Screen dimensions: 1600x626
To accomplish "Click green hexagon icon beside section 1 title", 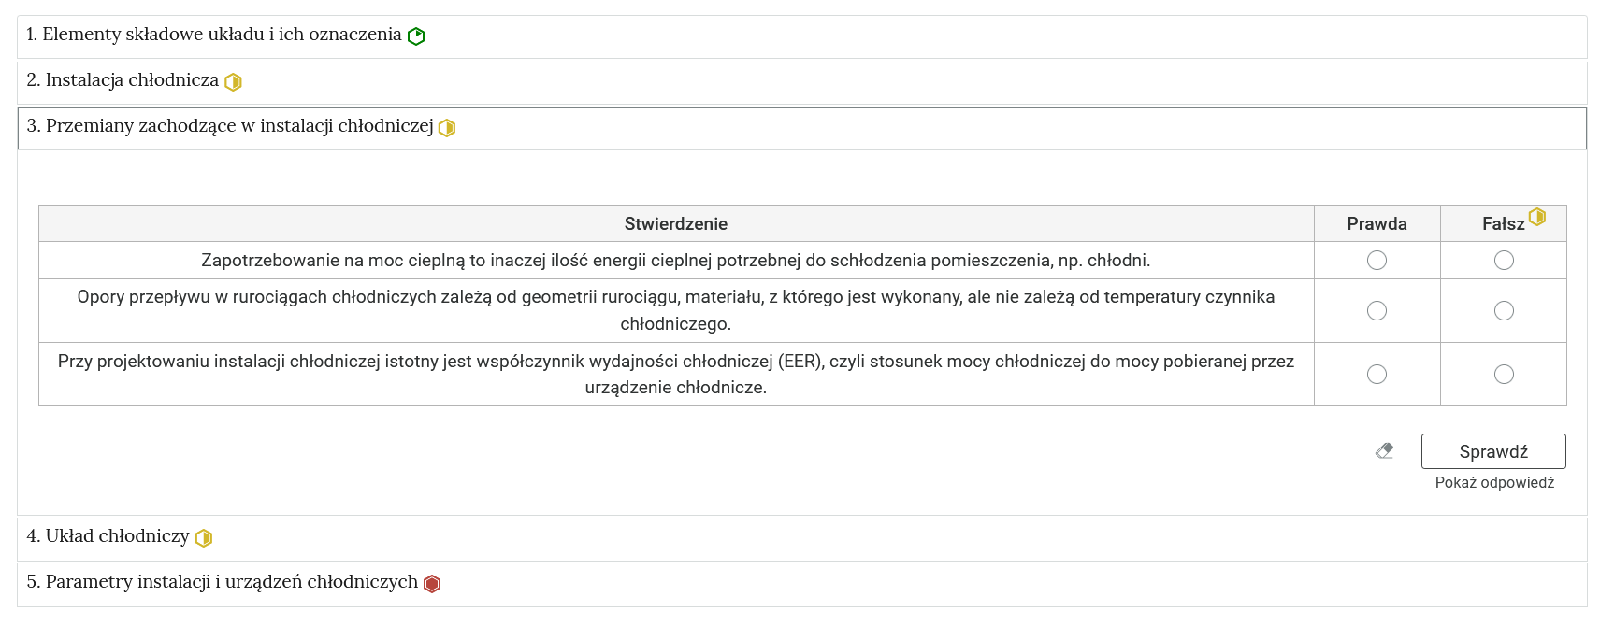I will click(417, 36).
